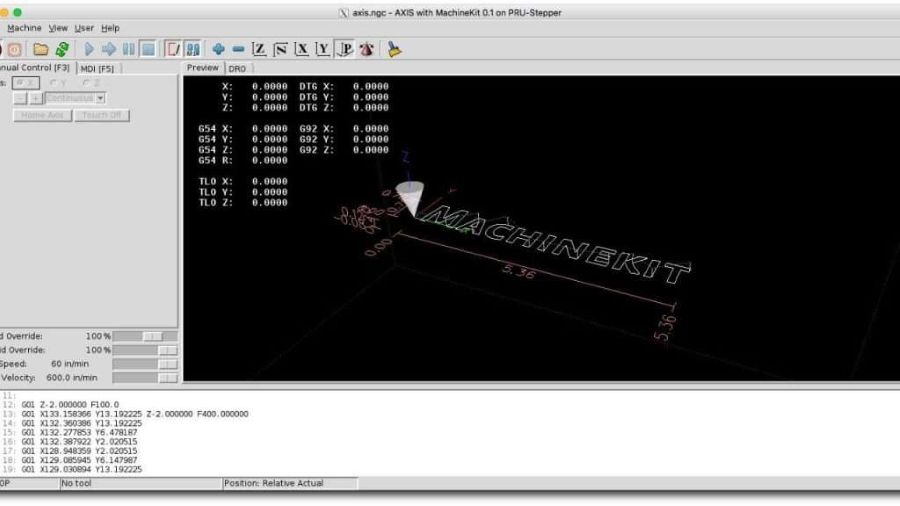The image size is (900, 506).
Task: Jog axis in negative direction
Action: (x=20, y=99)
